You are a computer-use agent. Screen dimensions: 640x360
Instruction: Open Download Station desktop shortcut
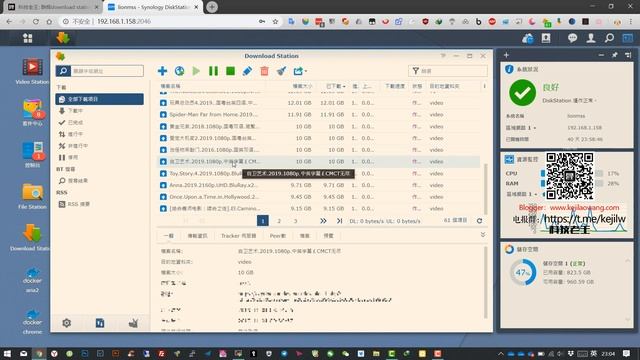point(31,237)
